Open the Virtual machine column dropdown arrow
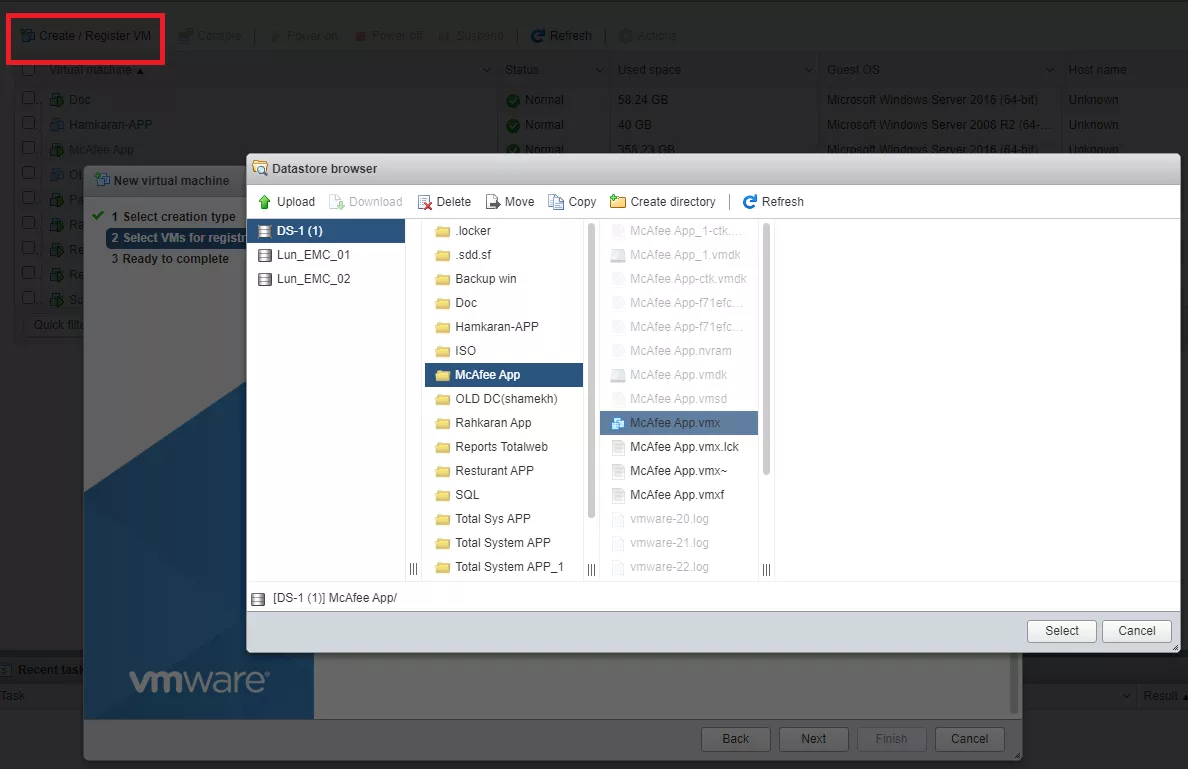This screenshot has width=1188, height=769. pyautogui.click(x=486, y=70)
